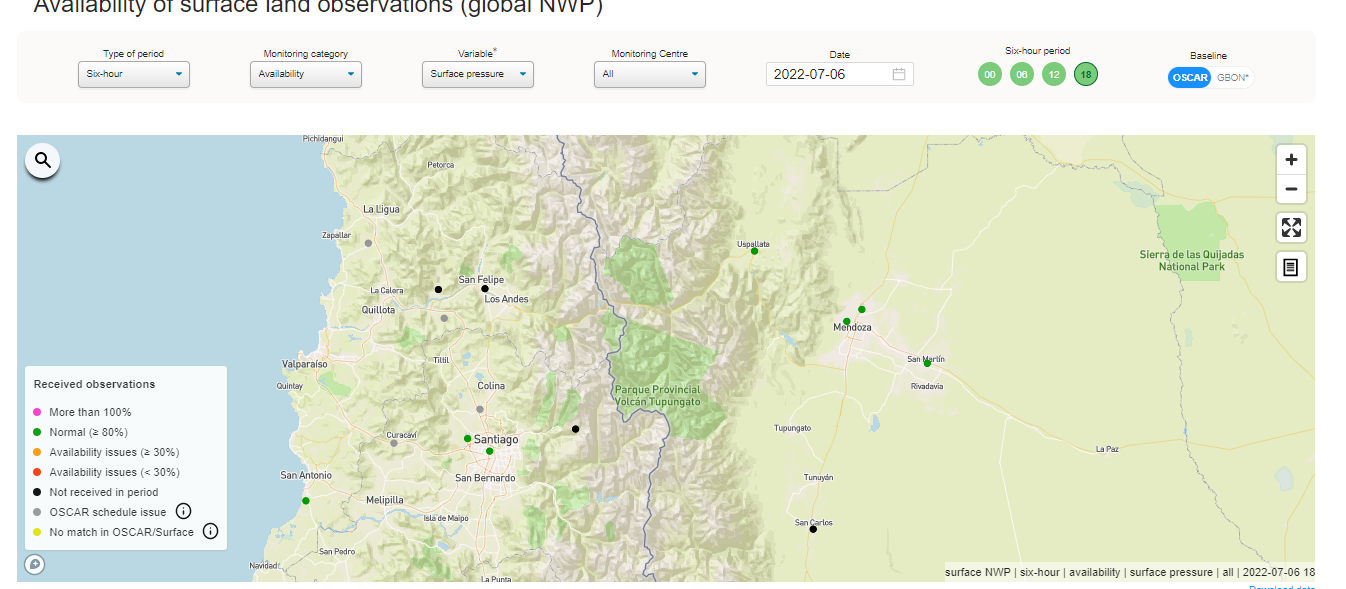Image resolution: width=1346 pixels, height=589 pixels.
Task: Click the legend document icon on map
Action: click(x=1291, y=267)
